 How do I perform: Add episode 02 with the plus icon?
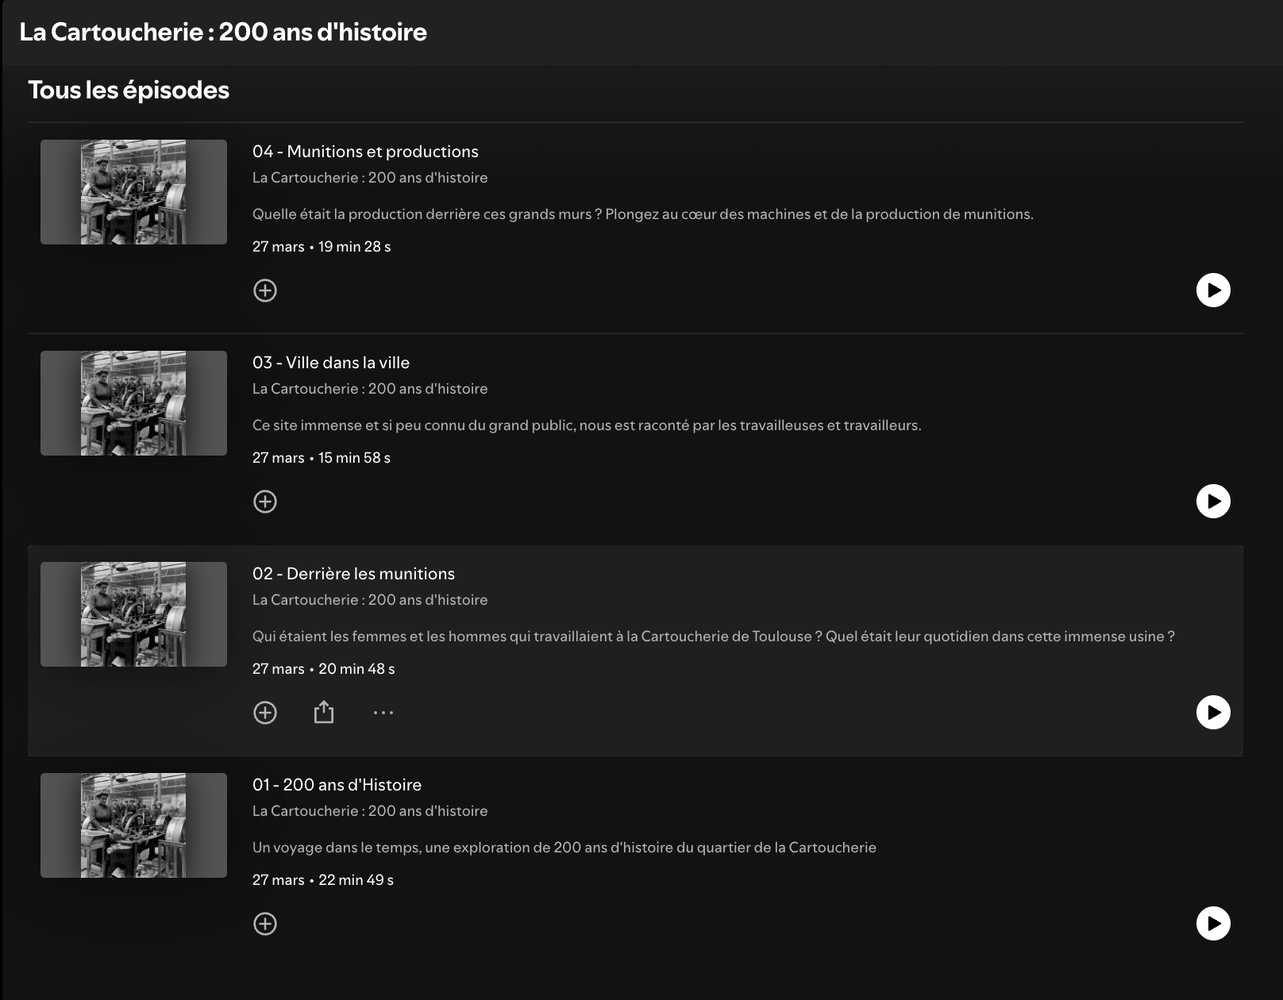(265, 712)
